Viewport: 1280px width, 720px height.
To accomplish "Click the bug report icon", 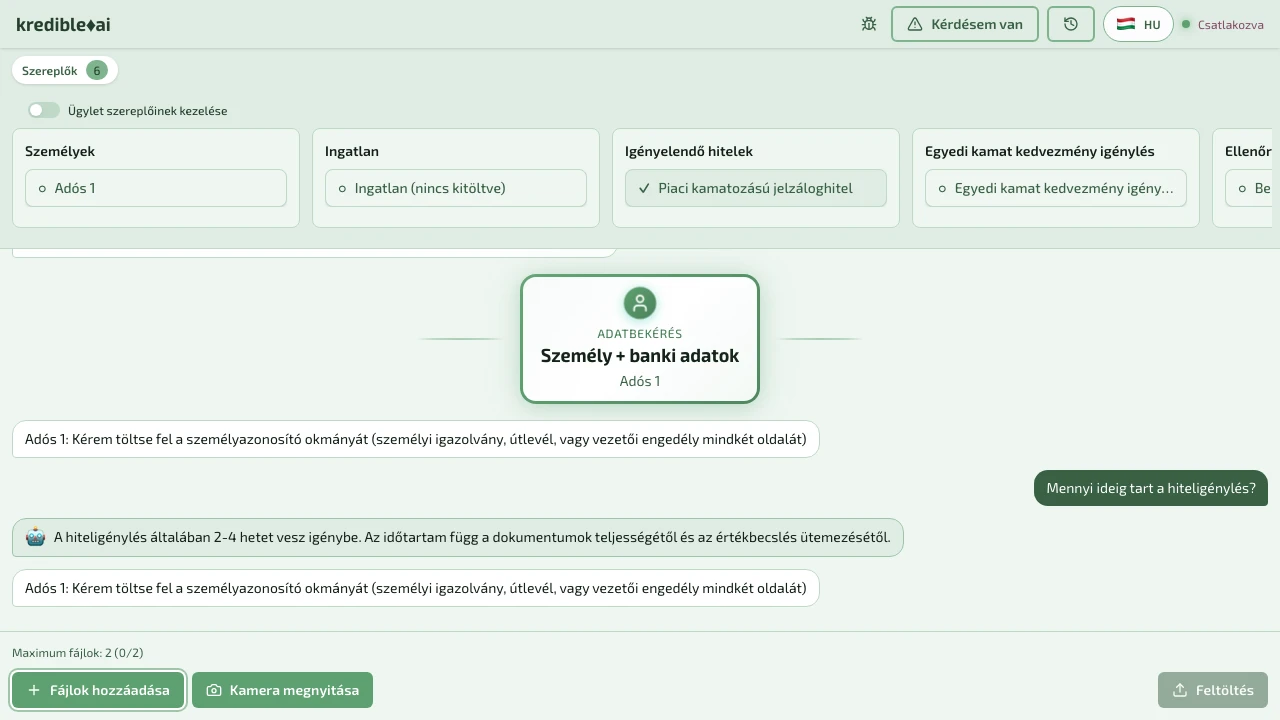I will coord(869,24).
